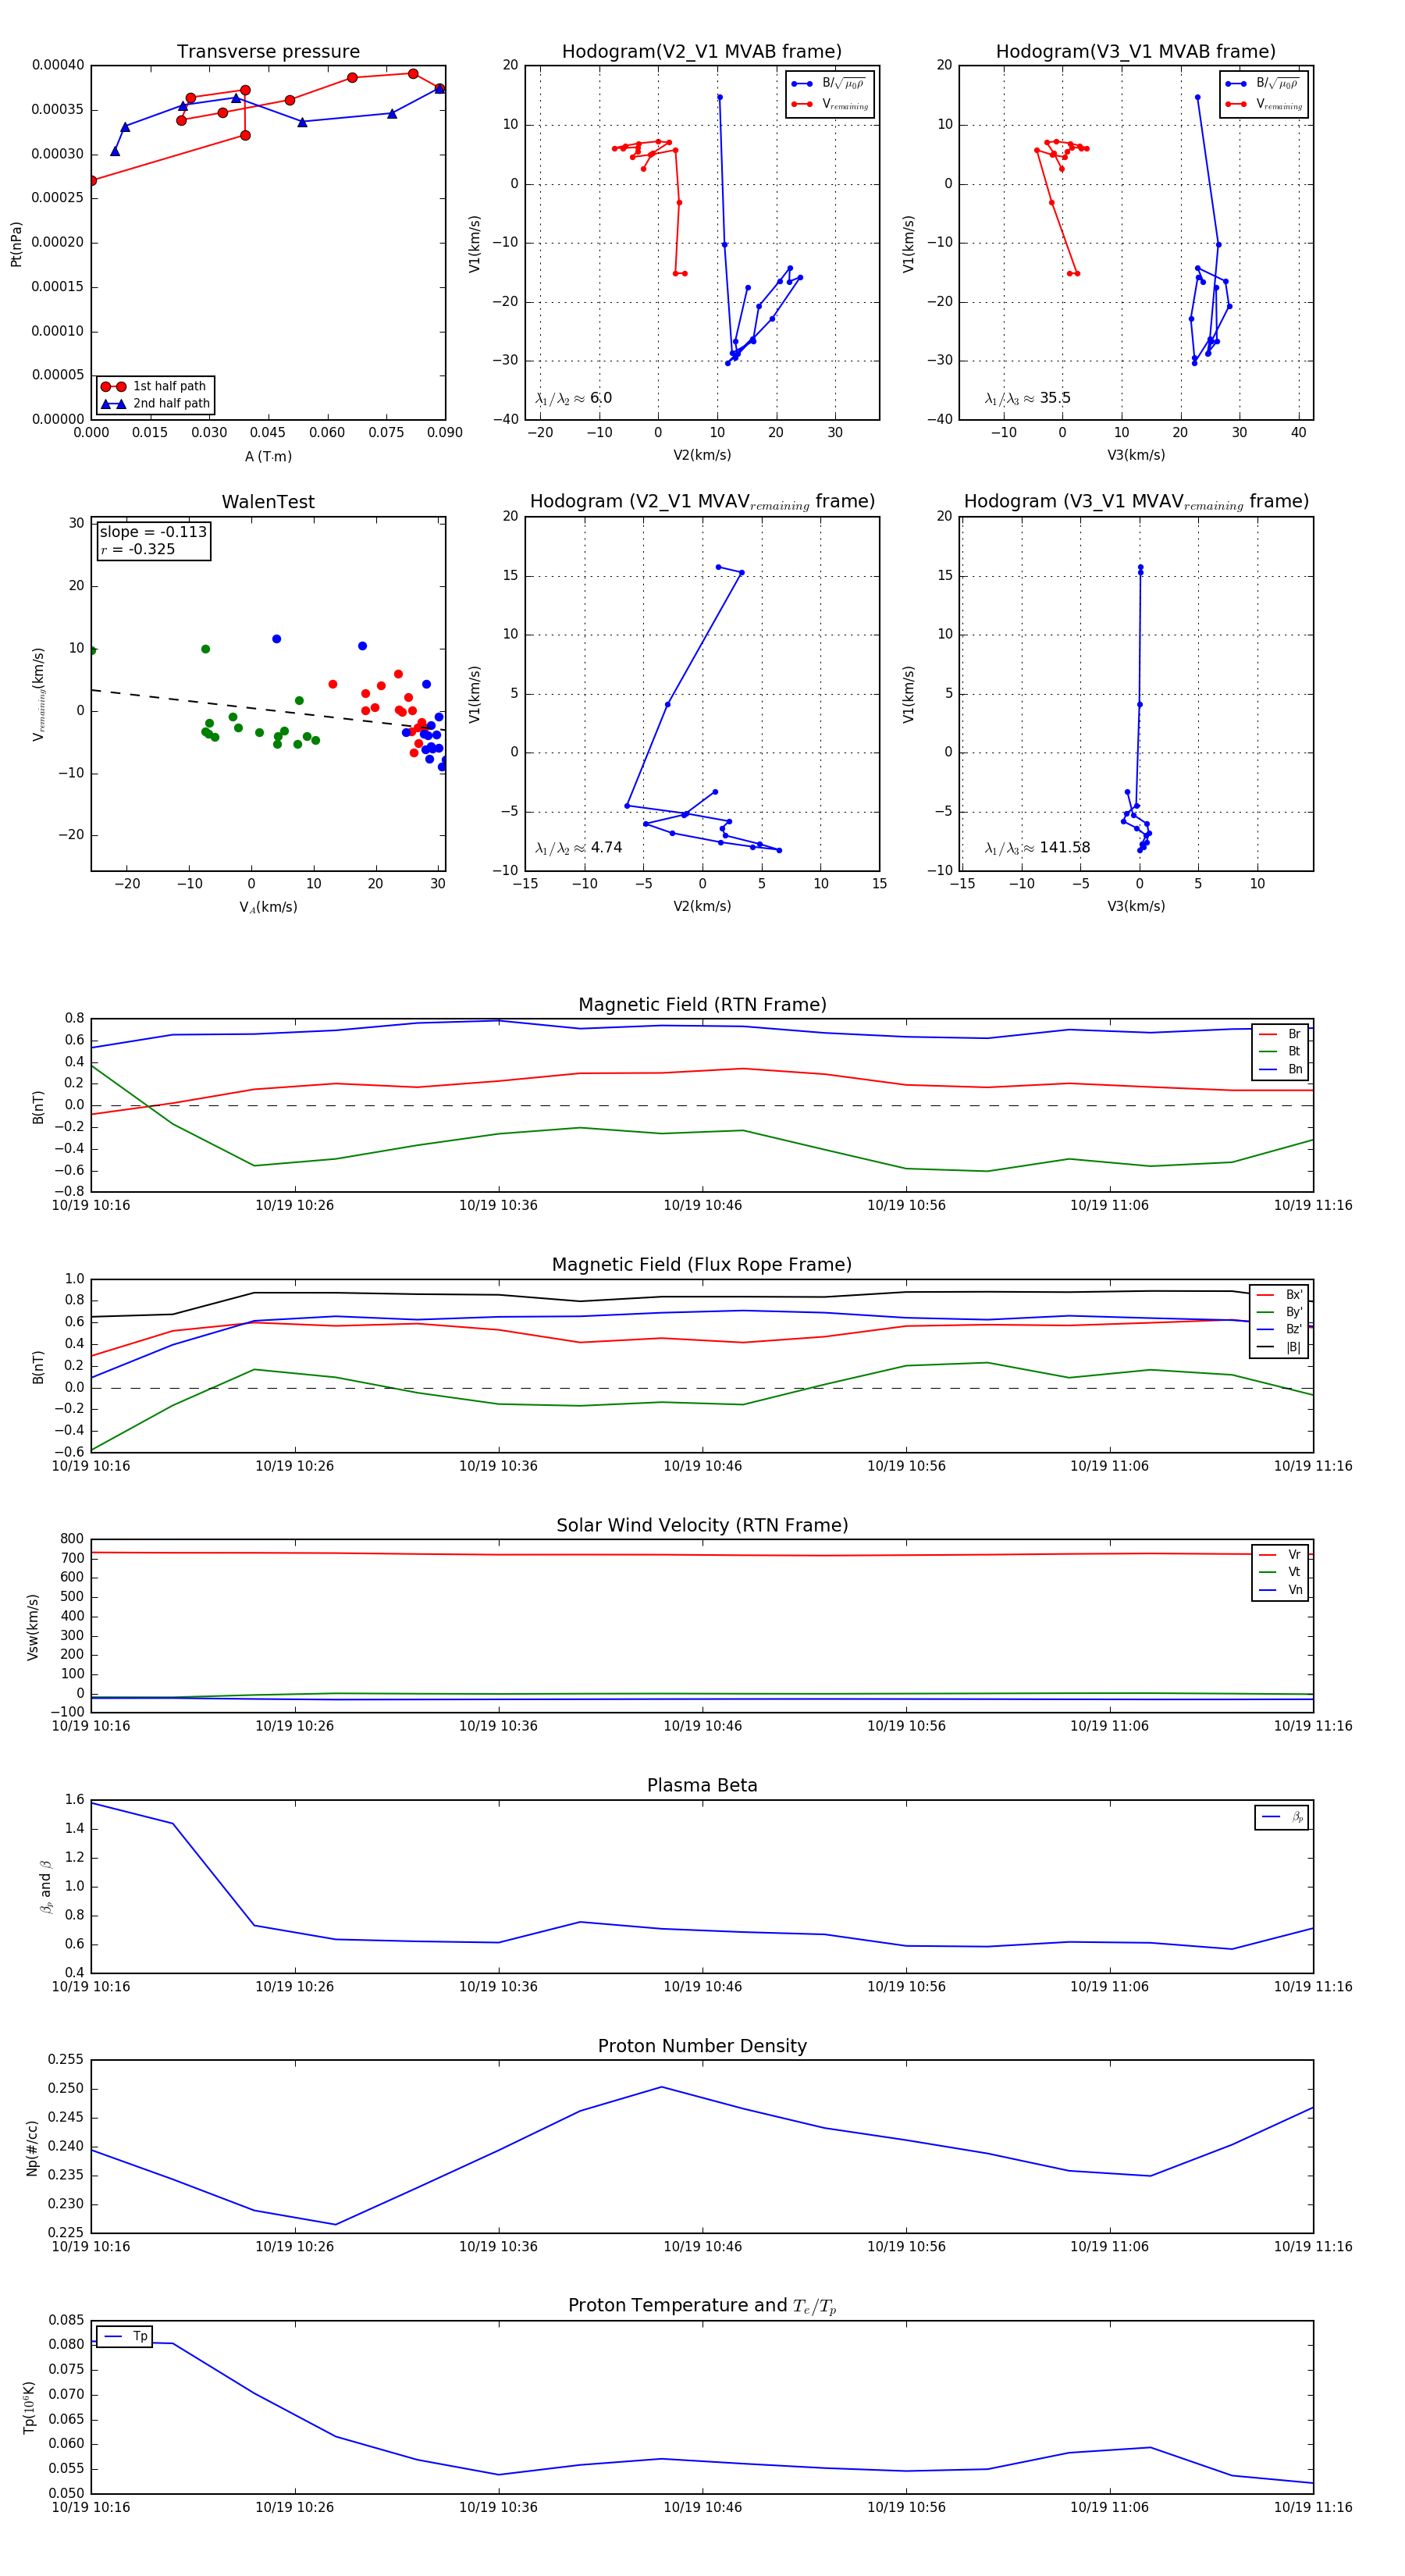The width and height of the screenshot is (1405, 2576).
Task: Click the 'Vsw(km/s)' y-axis label
Action: [x=32, y=1627]
